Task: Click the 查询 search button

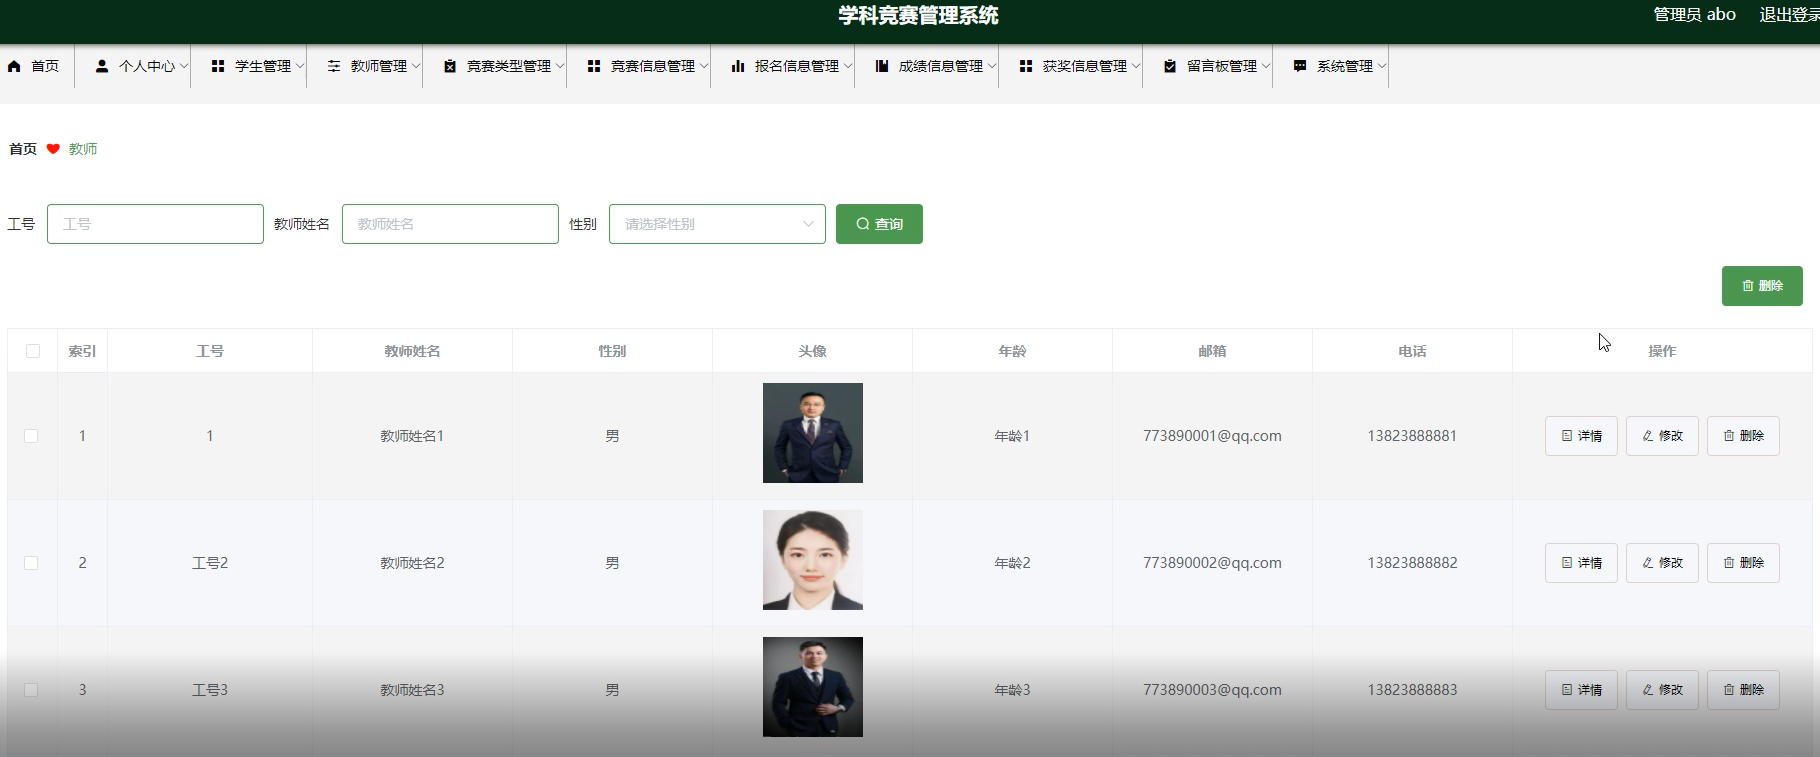Action: pyautogui.click(x=879, y=224)
